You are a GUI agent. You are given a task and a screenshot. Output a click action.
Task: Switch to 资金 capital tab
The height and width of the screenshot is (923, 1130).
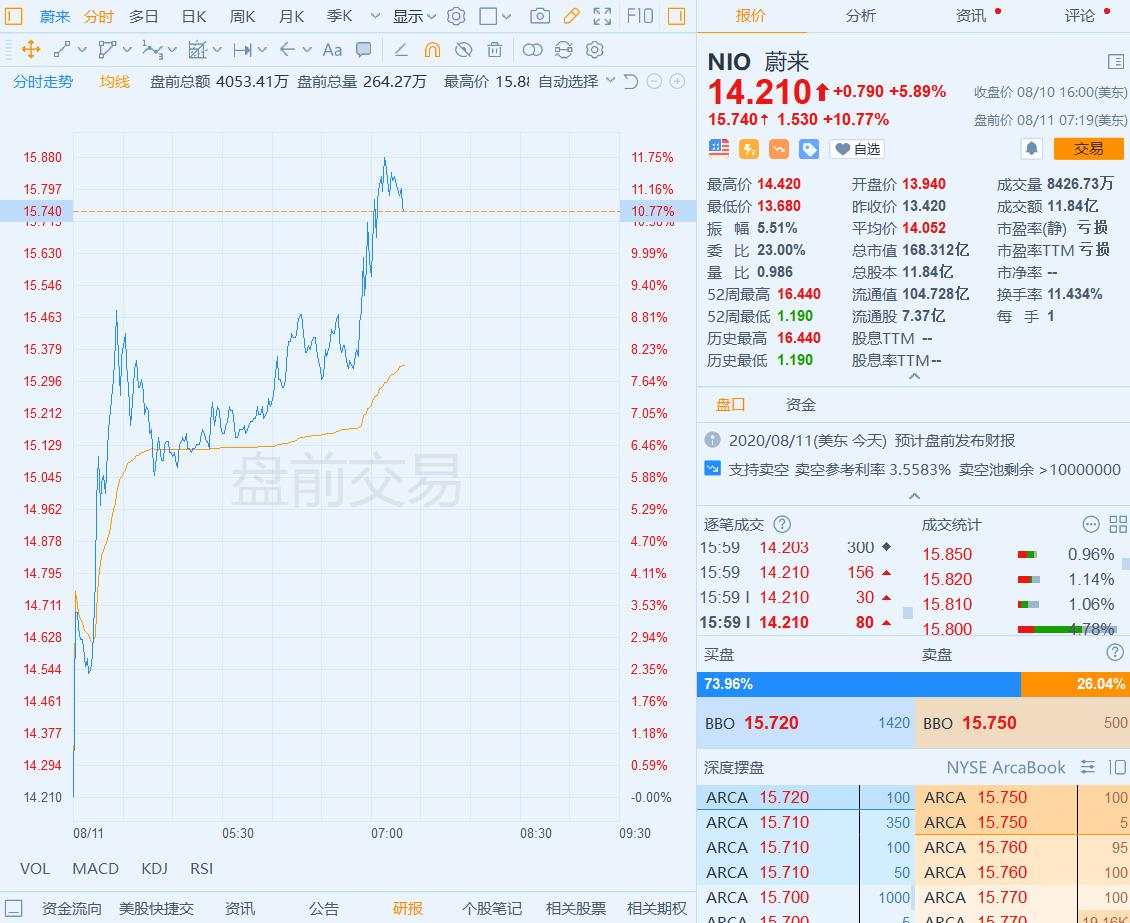[x=800, y=405]
